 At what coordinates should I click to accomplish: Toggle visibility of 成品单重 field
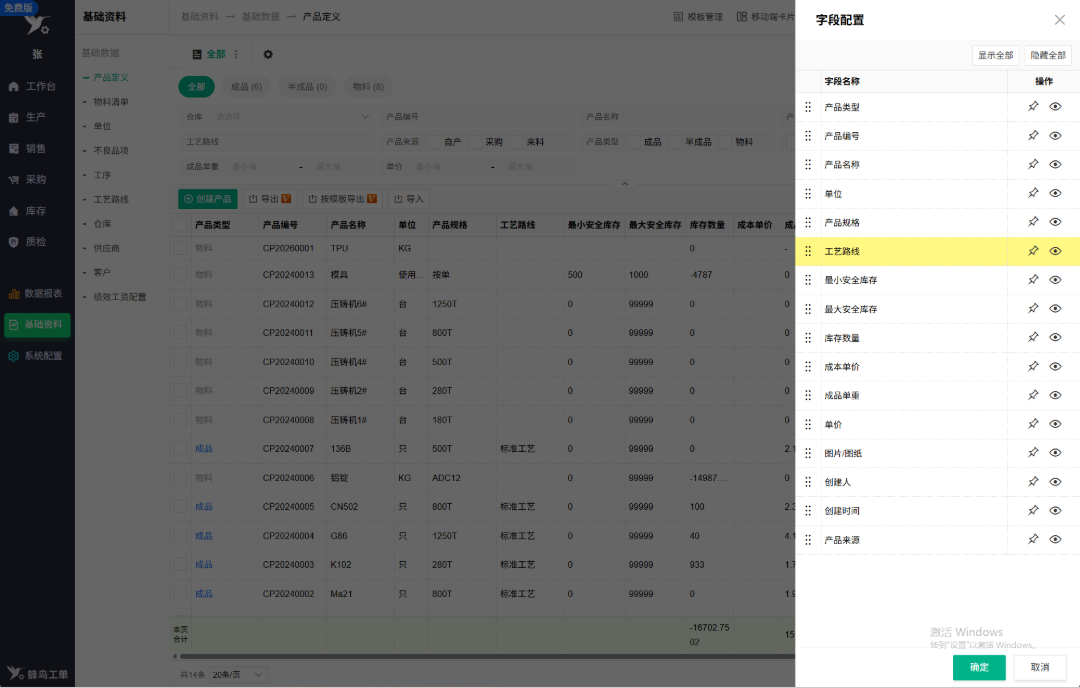(x=1055, y=395)
